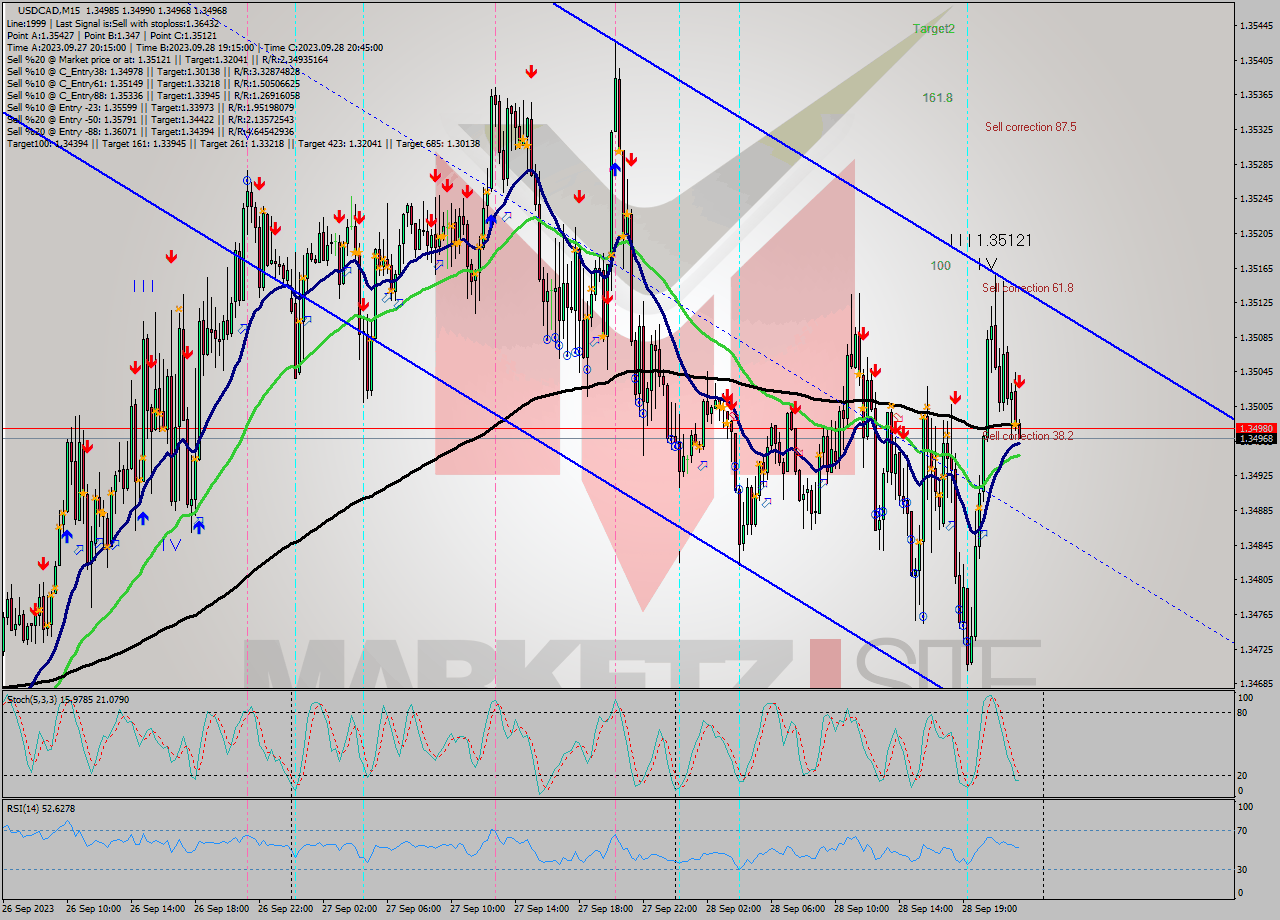Click the '28 Sep 06:00' time label

(x=797, y=909)
